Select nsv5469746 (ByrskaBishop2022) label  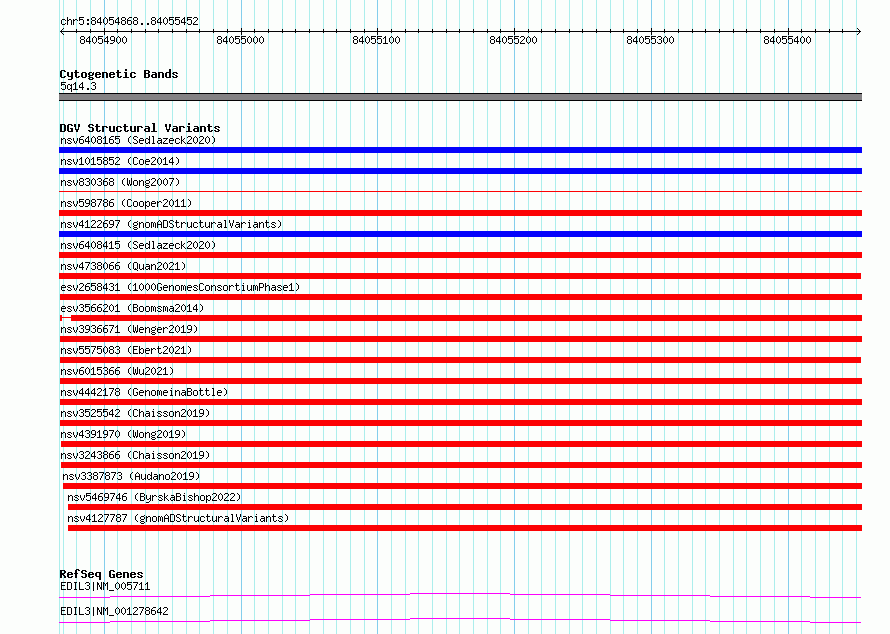154,497
